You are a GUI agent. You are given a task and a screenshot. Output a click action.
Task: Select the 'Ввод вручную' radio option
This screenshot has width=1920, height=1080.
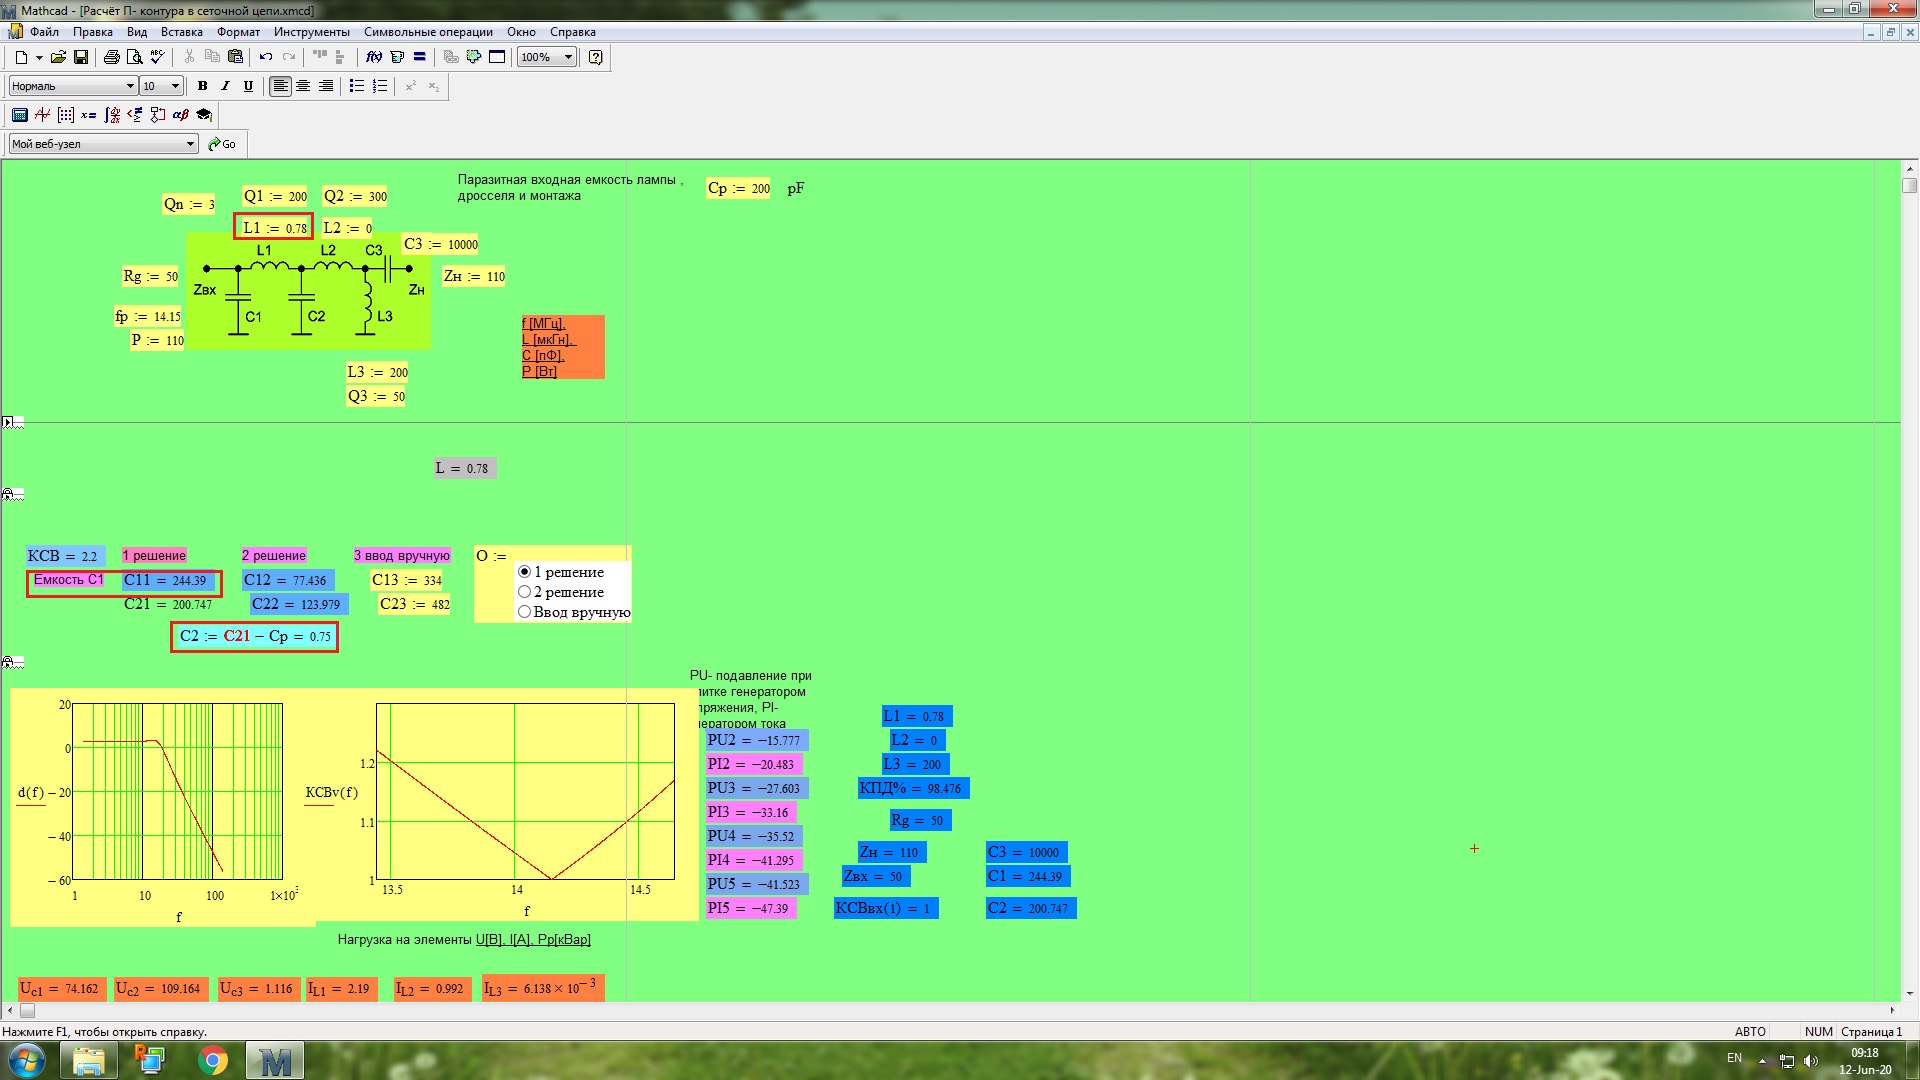tap(525, 612)
